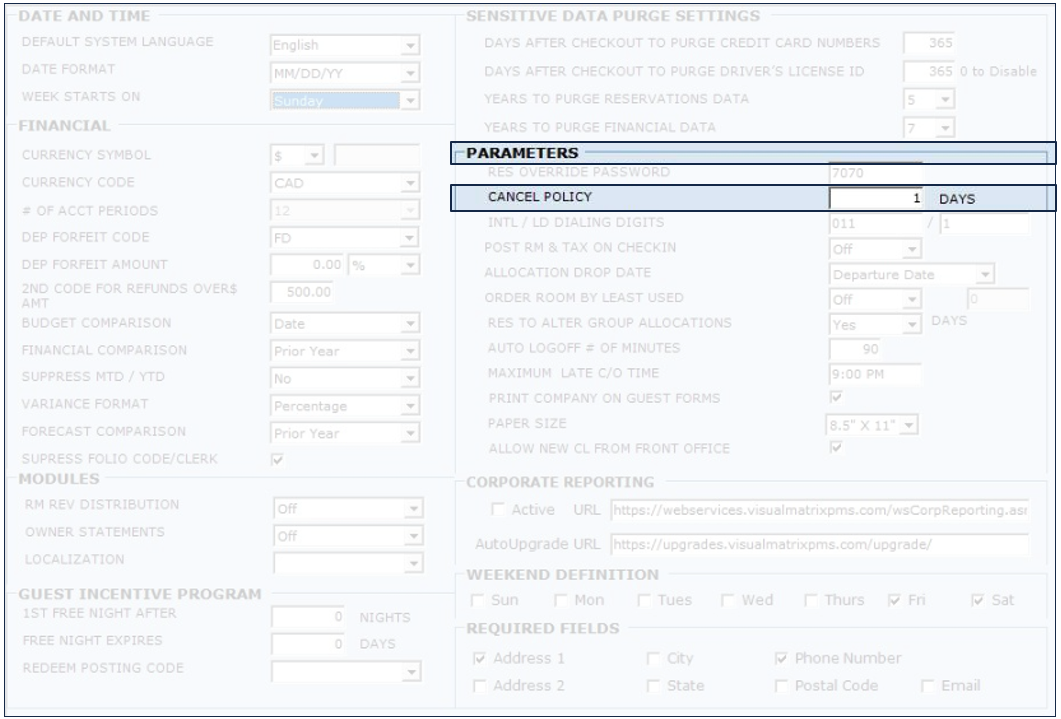
Task: Enable the Corporate Reporting Active checkbox
Action: click(x=498, y=510)
